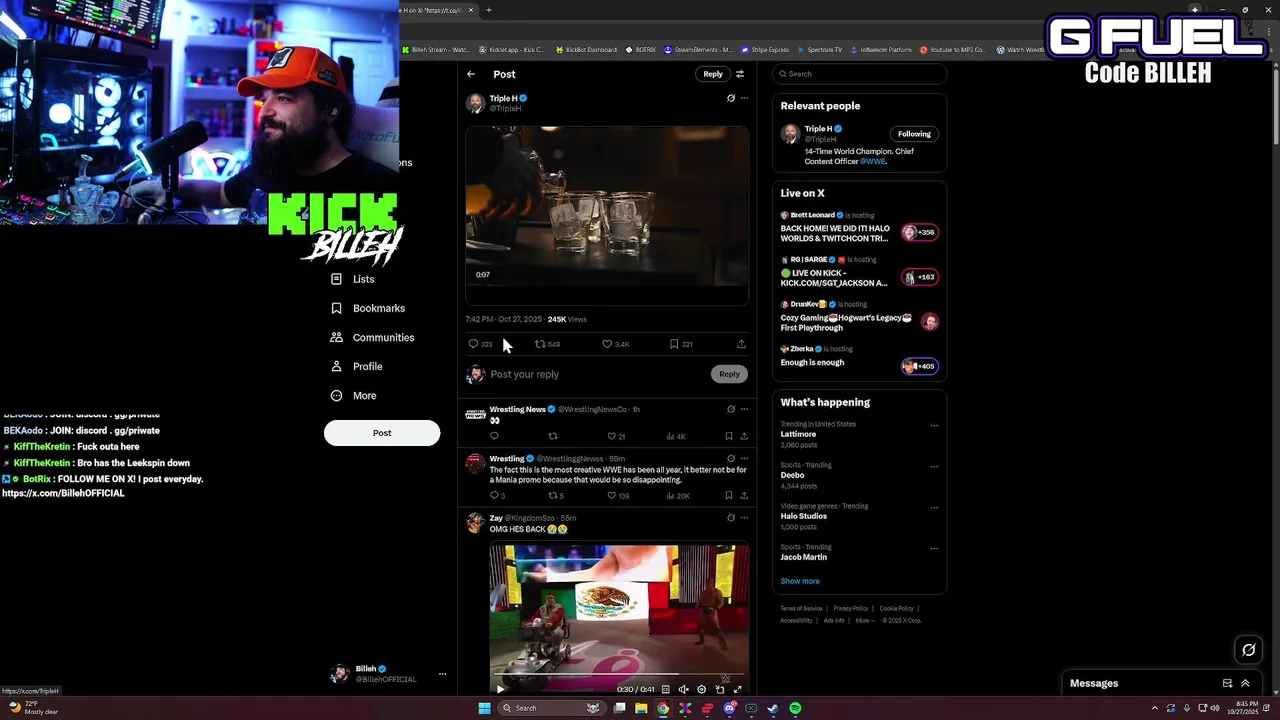Click the X search box
The image size is (1280, 720).
859,74
